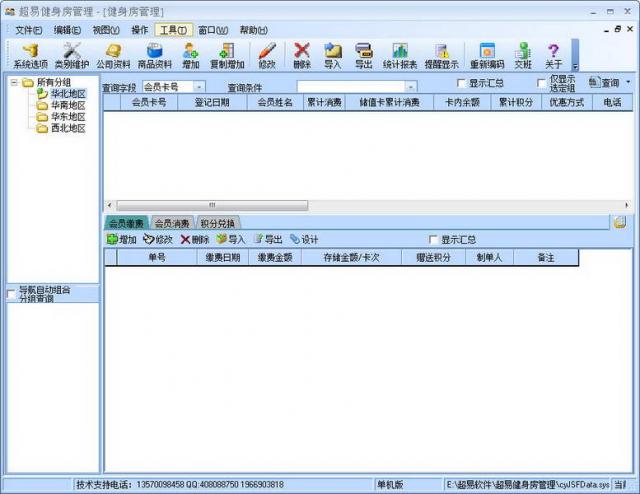Viewport: 640px width, 494px height.
Task: Open the 视图 menu
Action: 106,30
